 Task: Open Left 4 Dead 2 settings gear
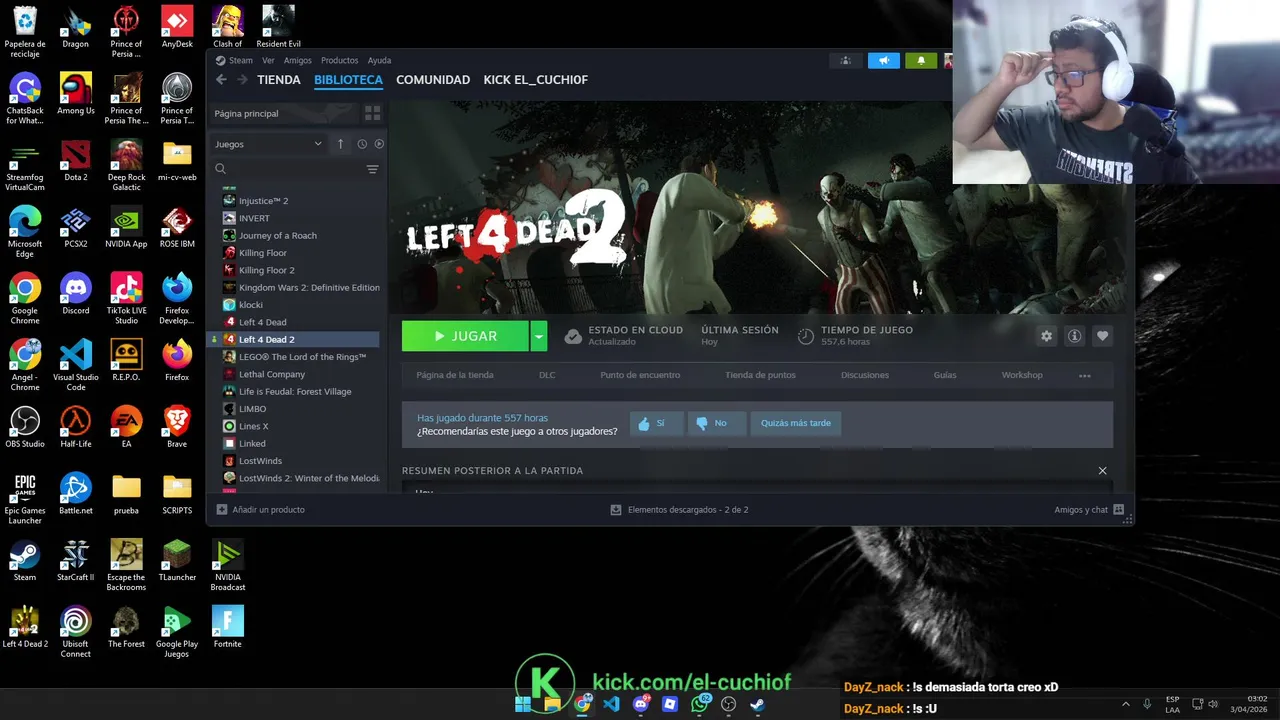point(1046,336)
